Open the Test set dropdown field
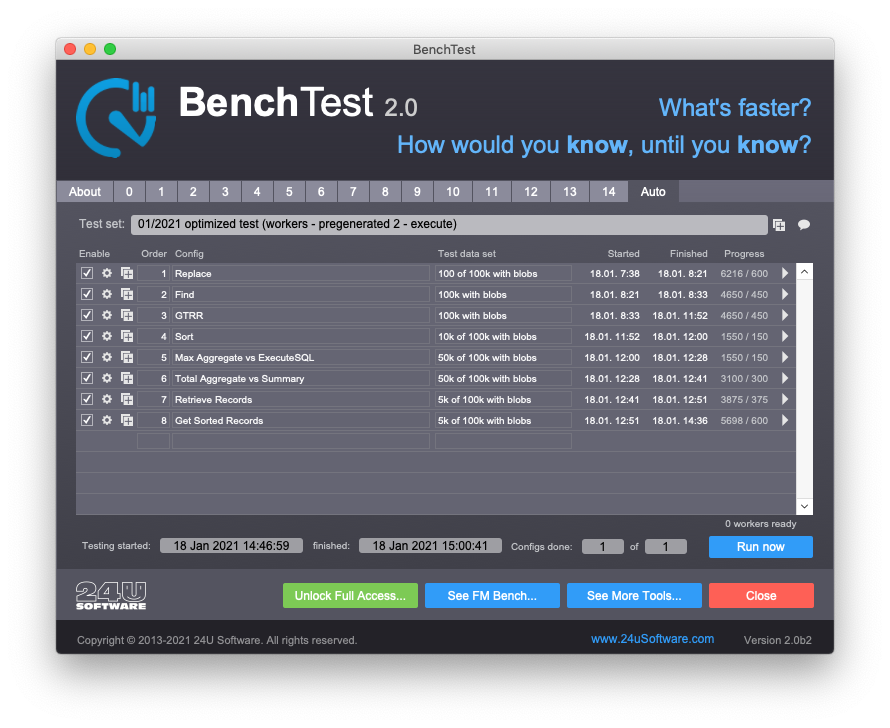 pyautogui.click(x=449, y=225)
